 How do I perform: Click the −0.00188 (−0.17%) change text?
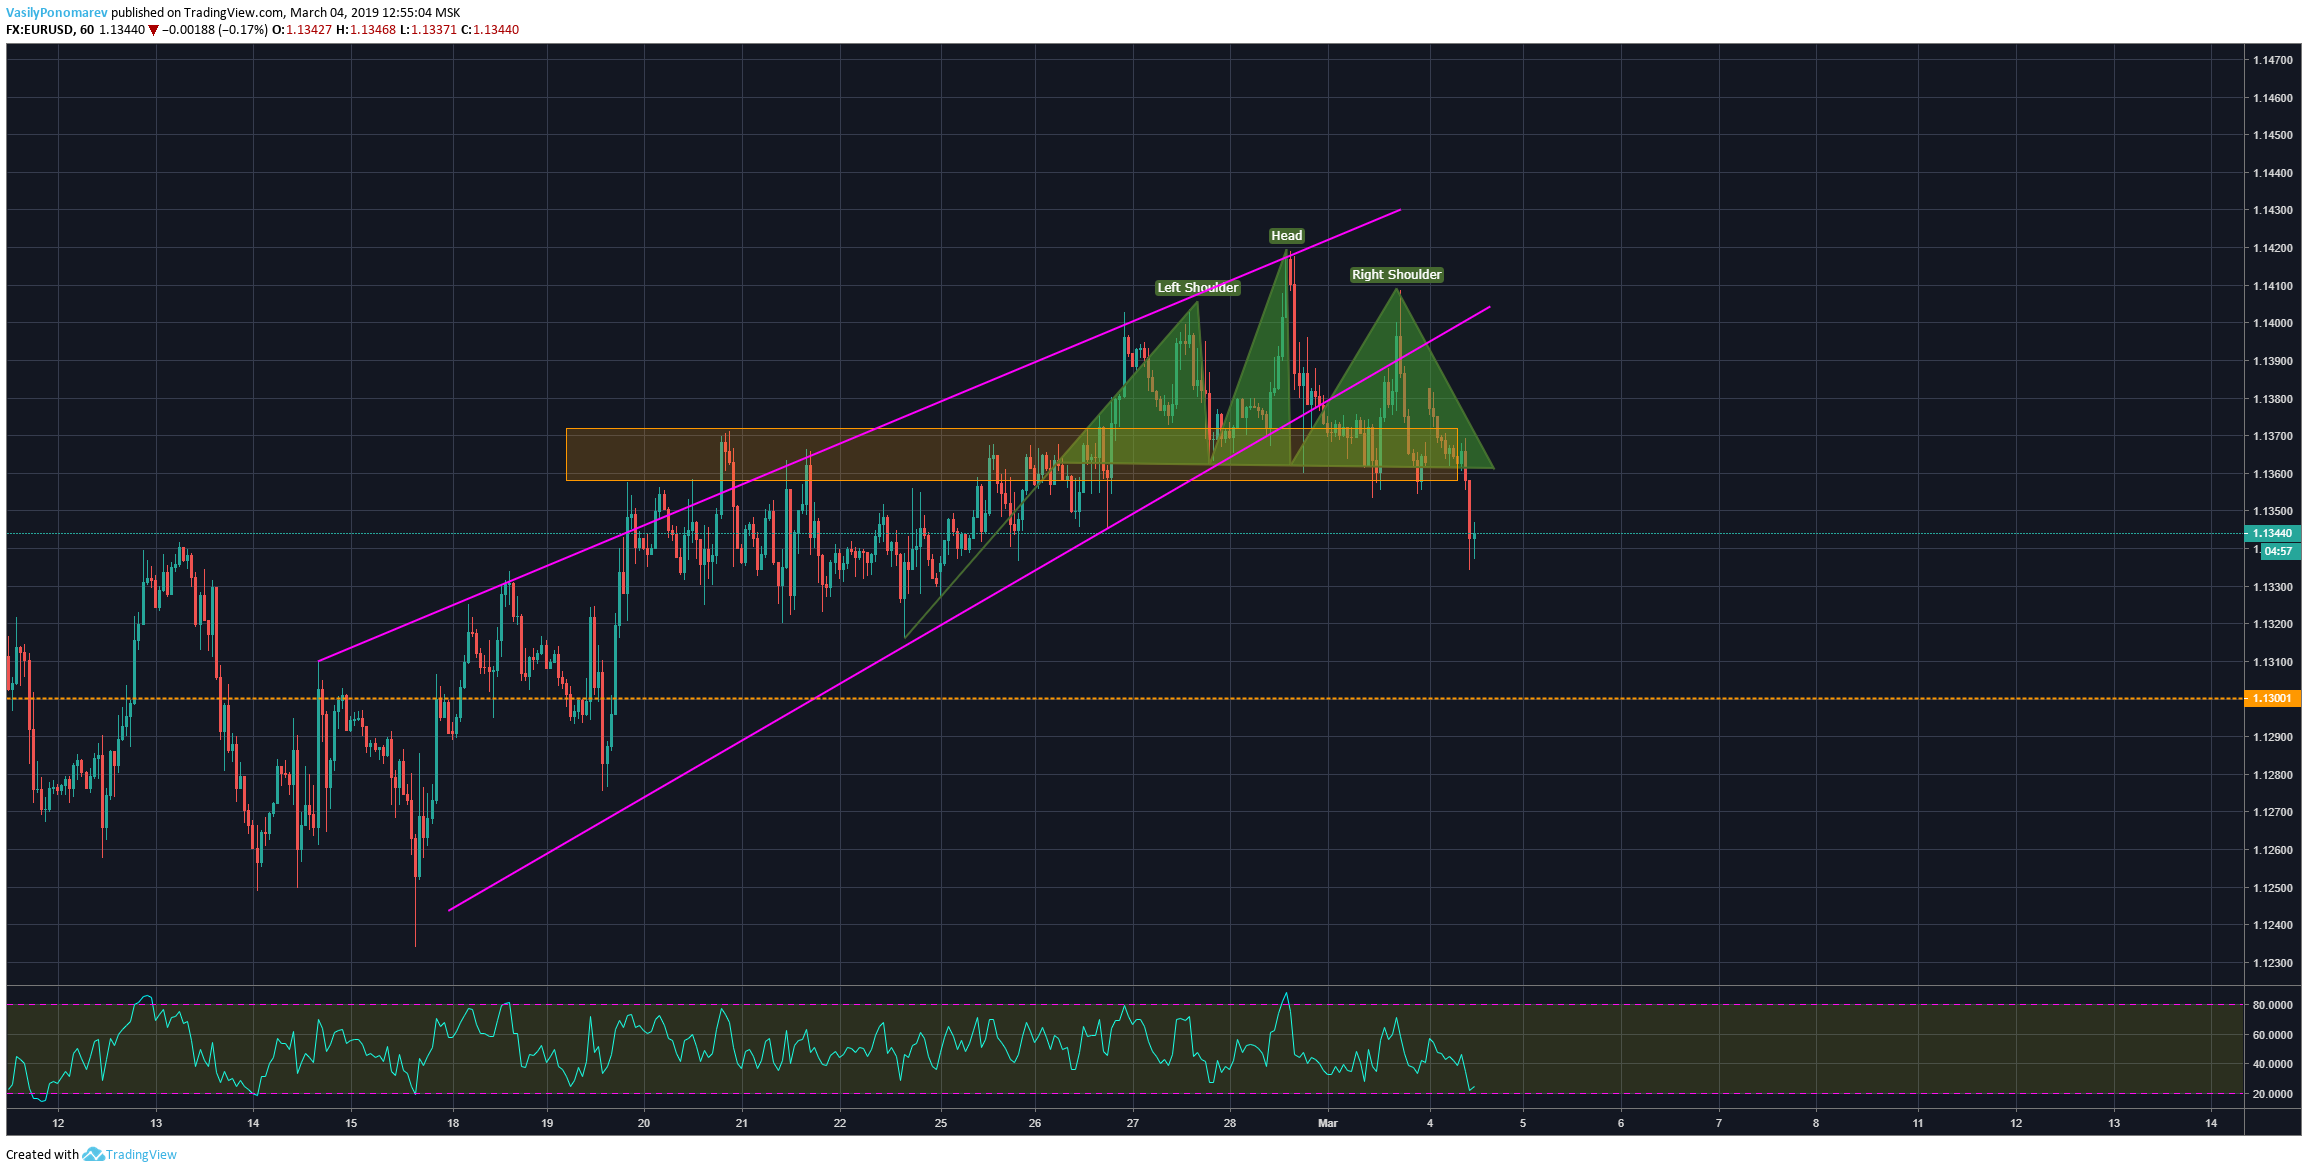pyautogui.click(x=215, y=30)
